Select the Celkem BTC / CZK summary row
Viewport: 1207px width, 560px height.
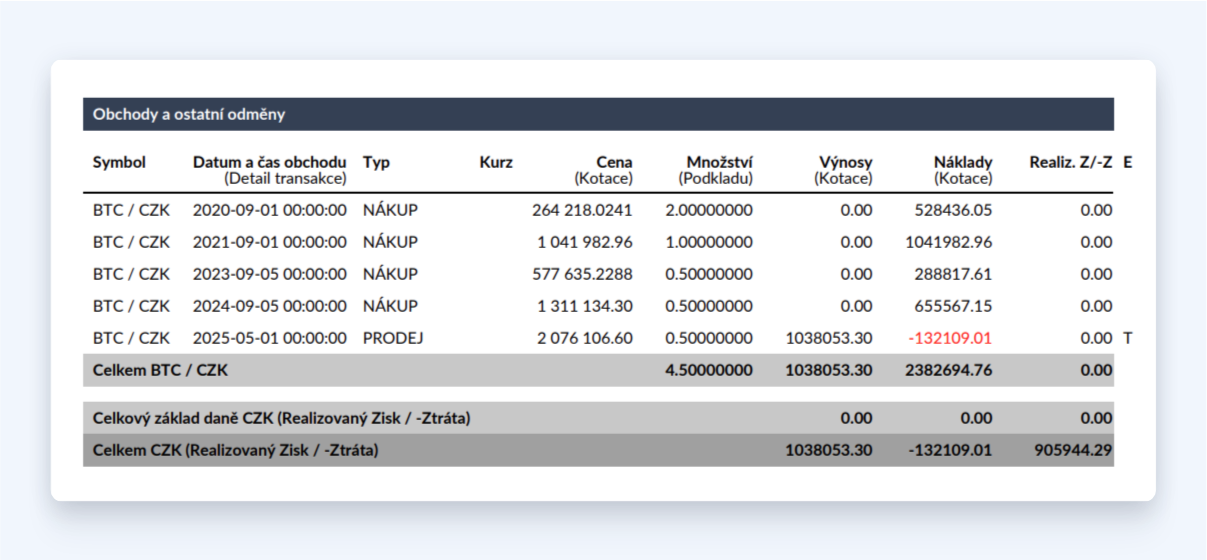click(598, 370)
